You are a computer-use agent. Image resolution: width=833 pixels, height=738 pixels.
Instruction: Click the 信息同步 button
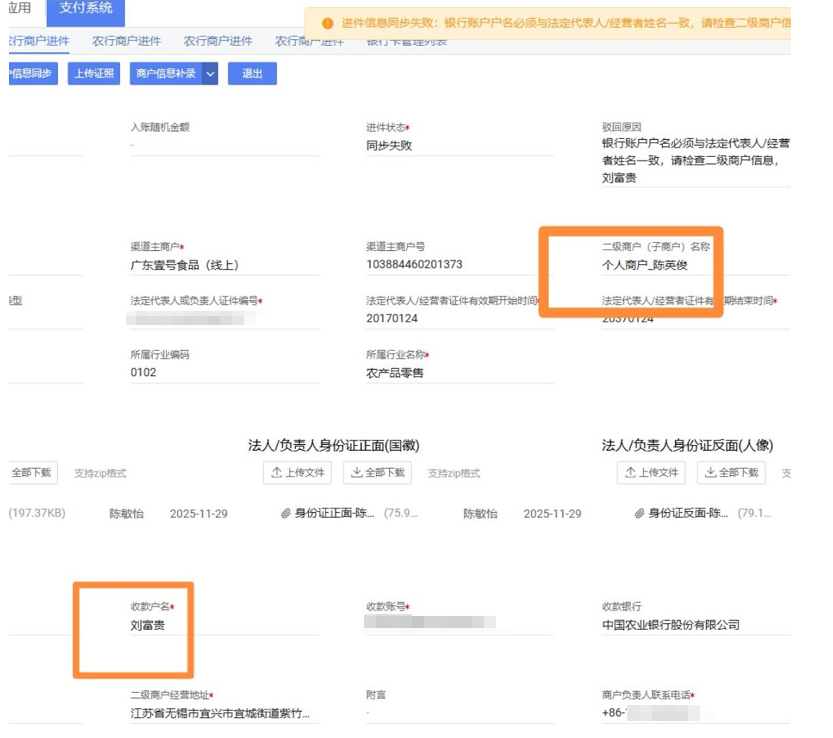30,74
